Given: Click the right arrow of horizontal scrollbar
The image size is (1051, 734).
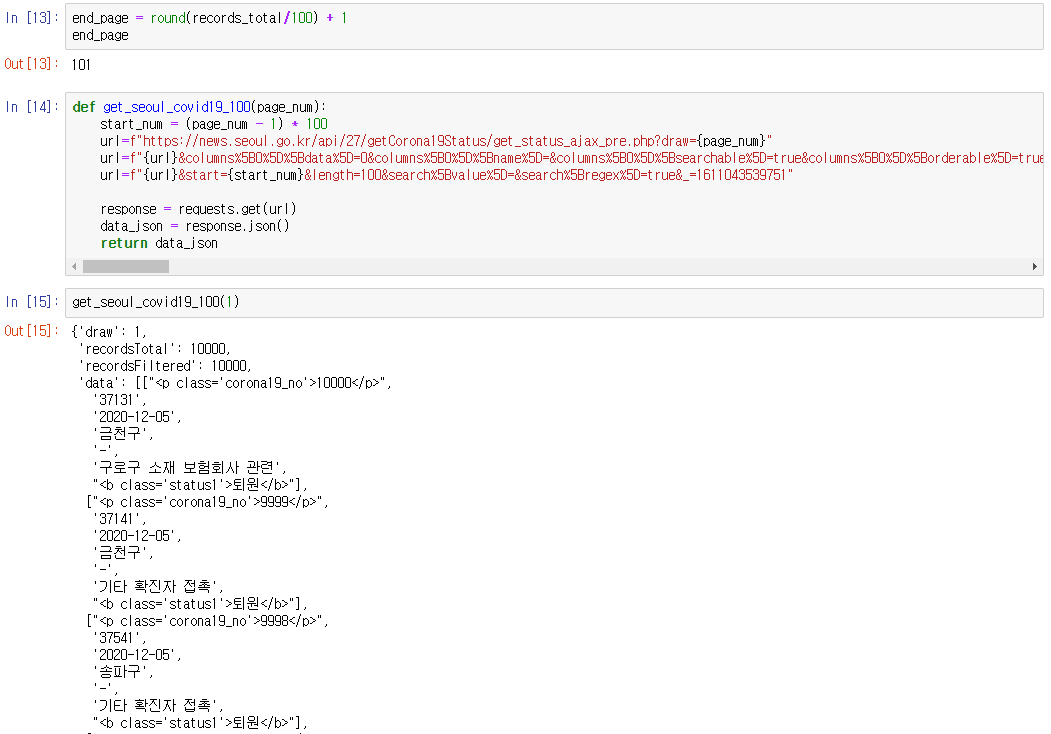Looking at the screenshot, I should click(x=1035, y=267).
